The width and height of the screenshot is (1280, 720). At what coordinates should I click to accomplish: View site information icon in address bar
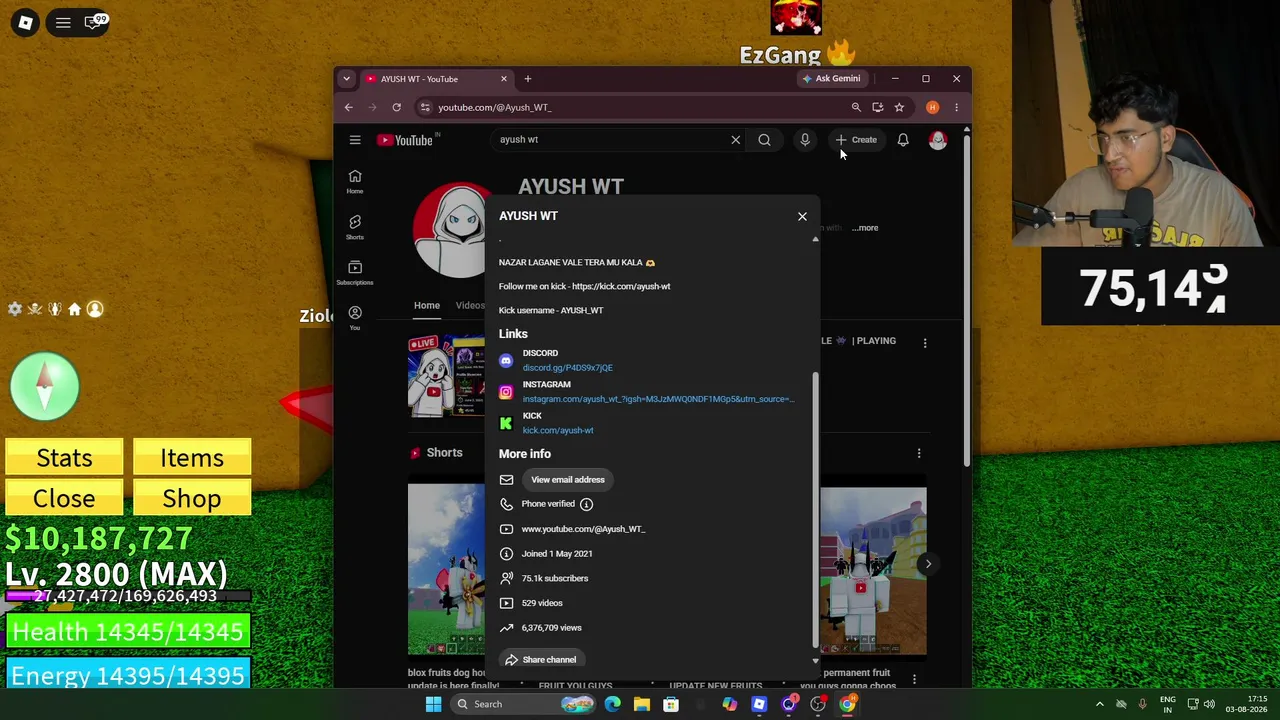click(425, 107)
